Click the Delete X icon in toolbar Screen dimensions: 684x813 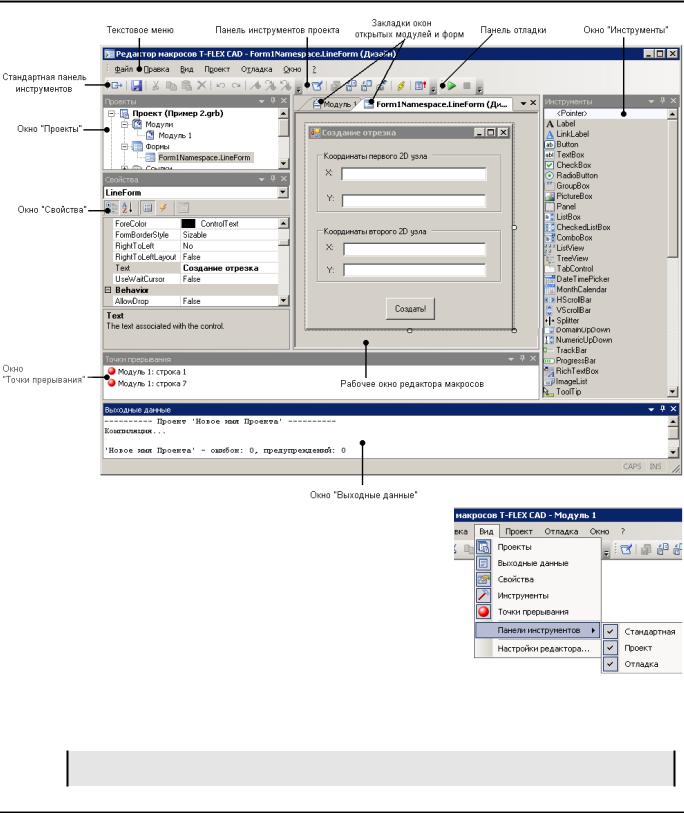tap(202, 86)
